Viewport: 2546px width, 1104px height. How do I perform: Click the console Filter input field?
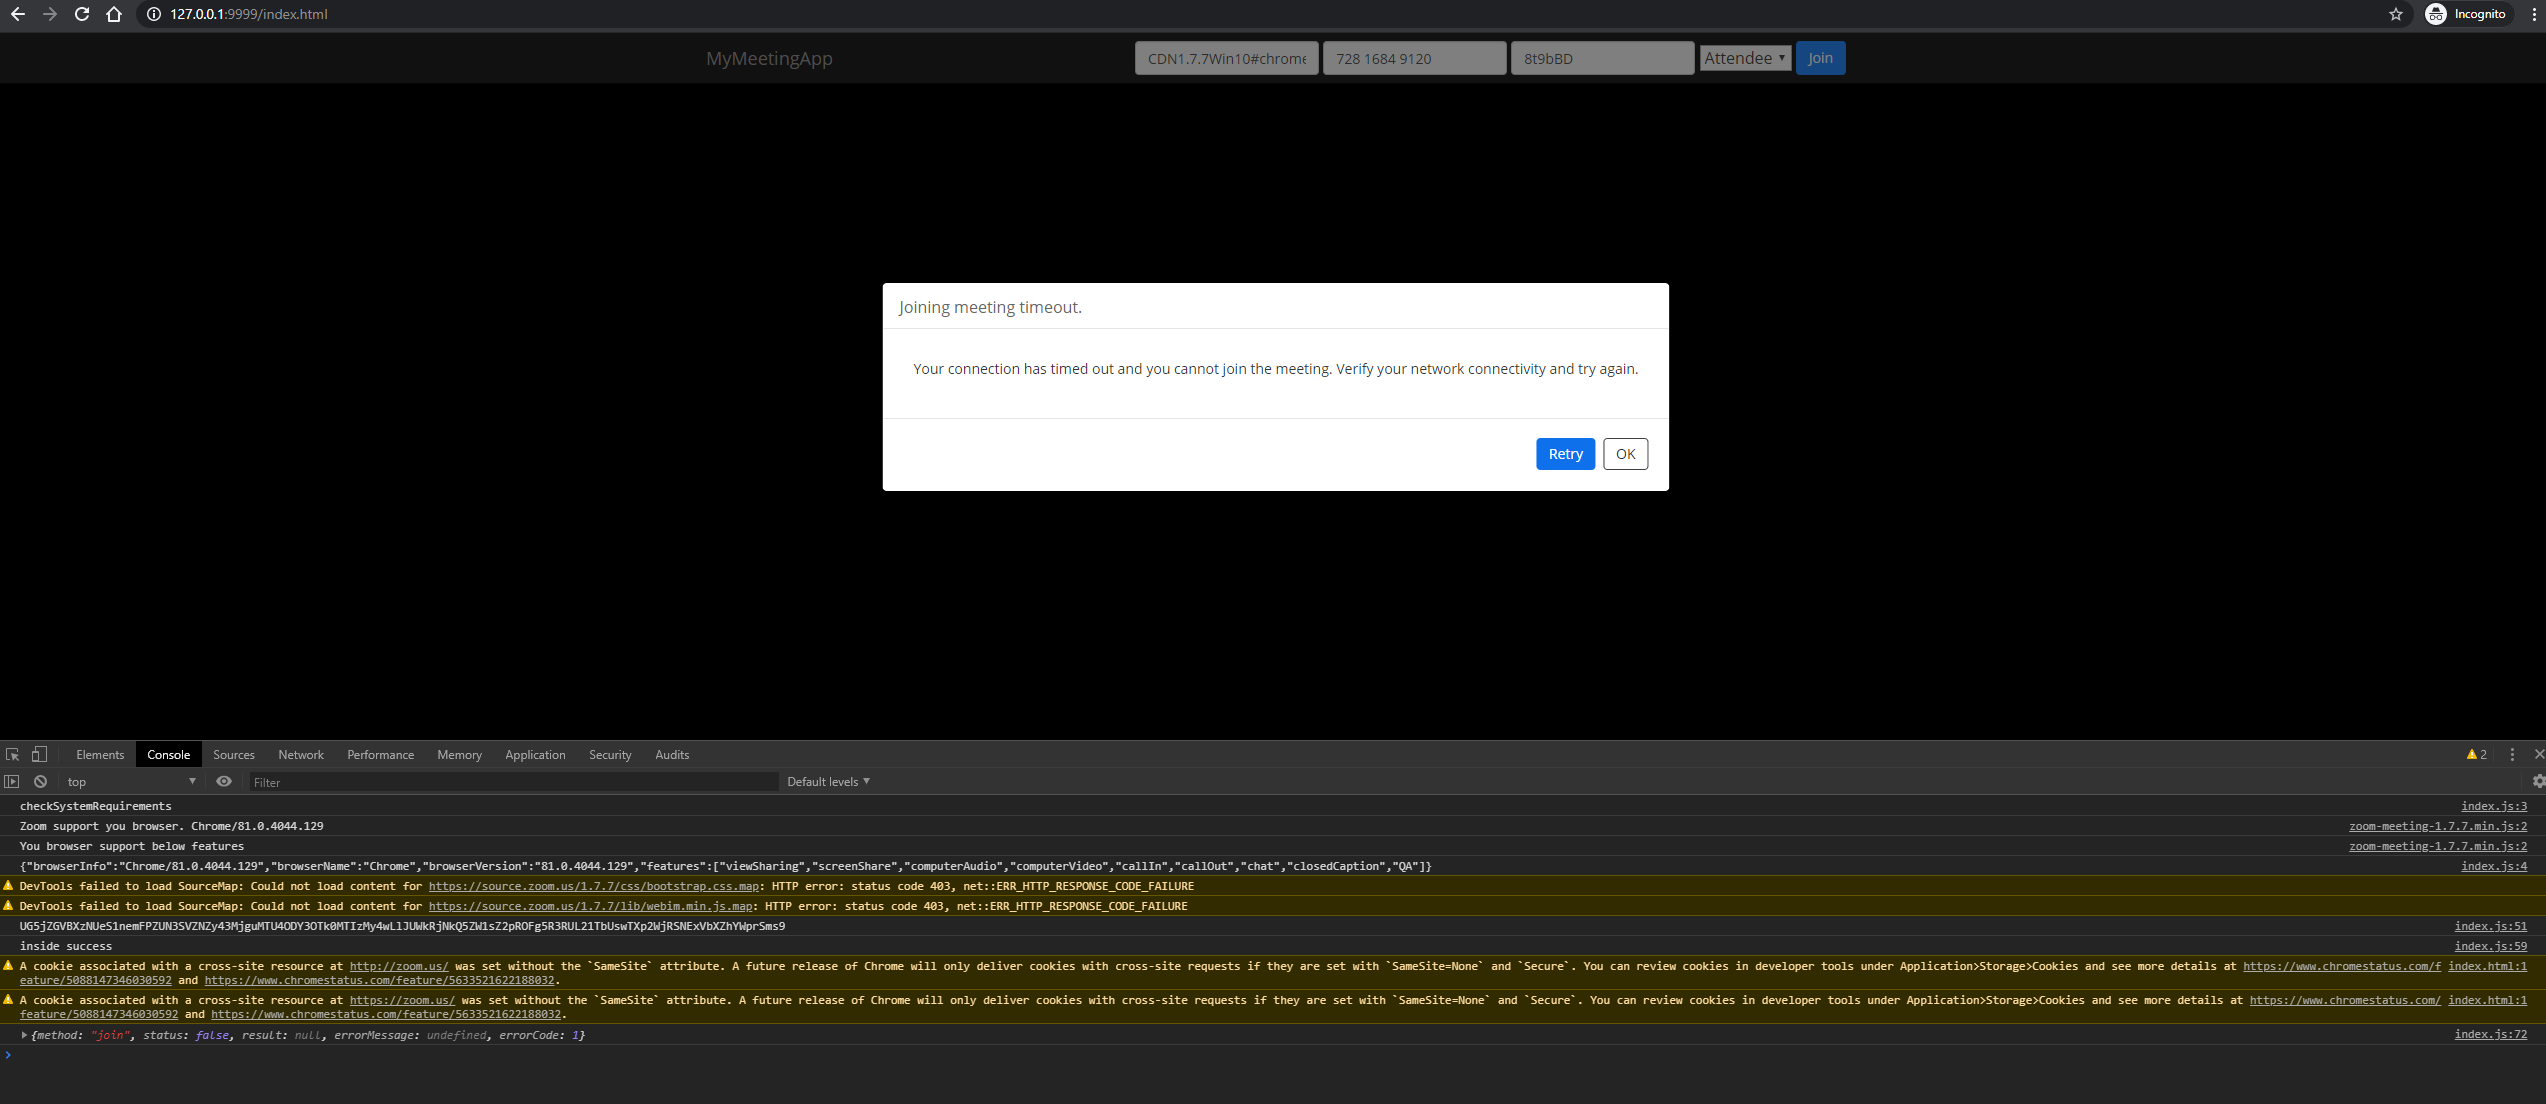coord(513,782)
